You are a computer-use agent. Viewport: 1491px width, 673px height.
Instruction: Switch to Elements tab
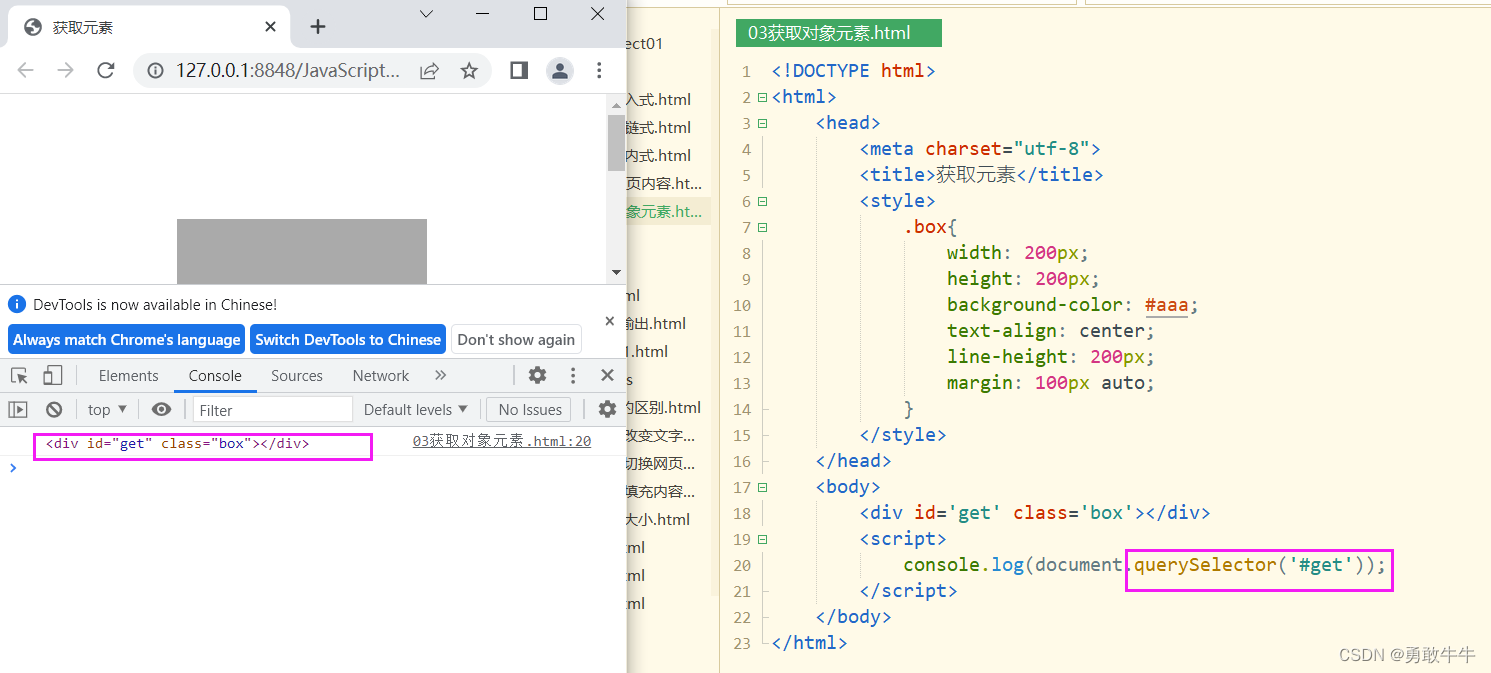128,376
